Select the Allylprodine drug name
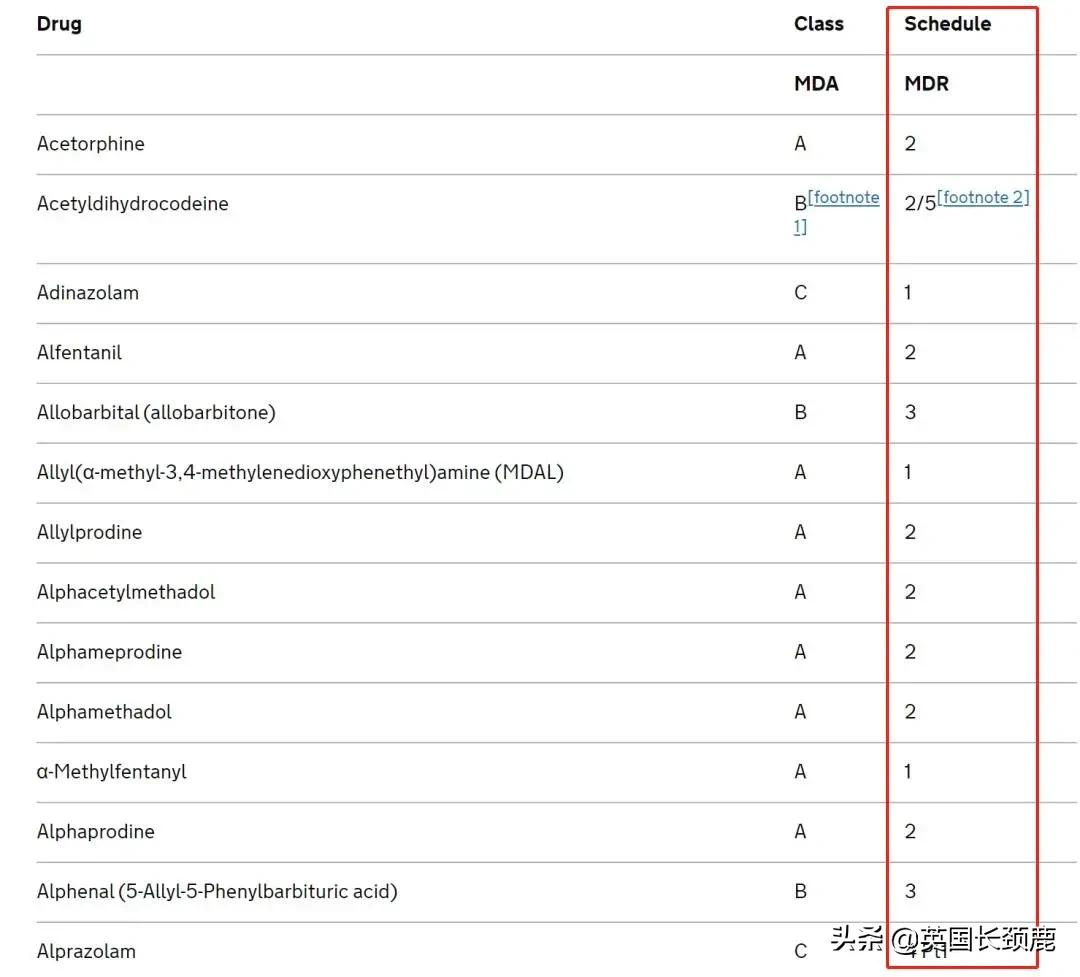 point(90,533)
